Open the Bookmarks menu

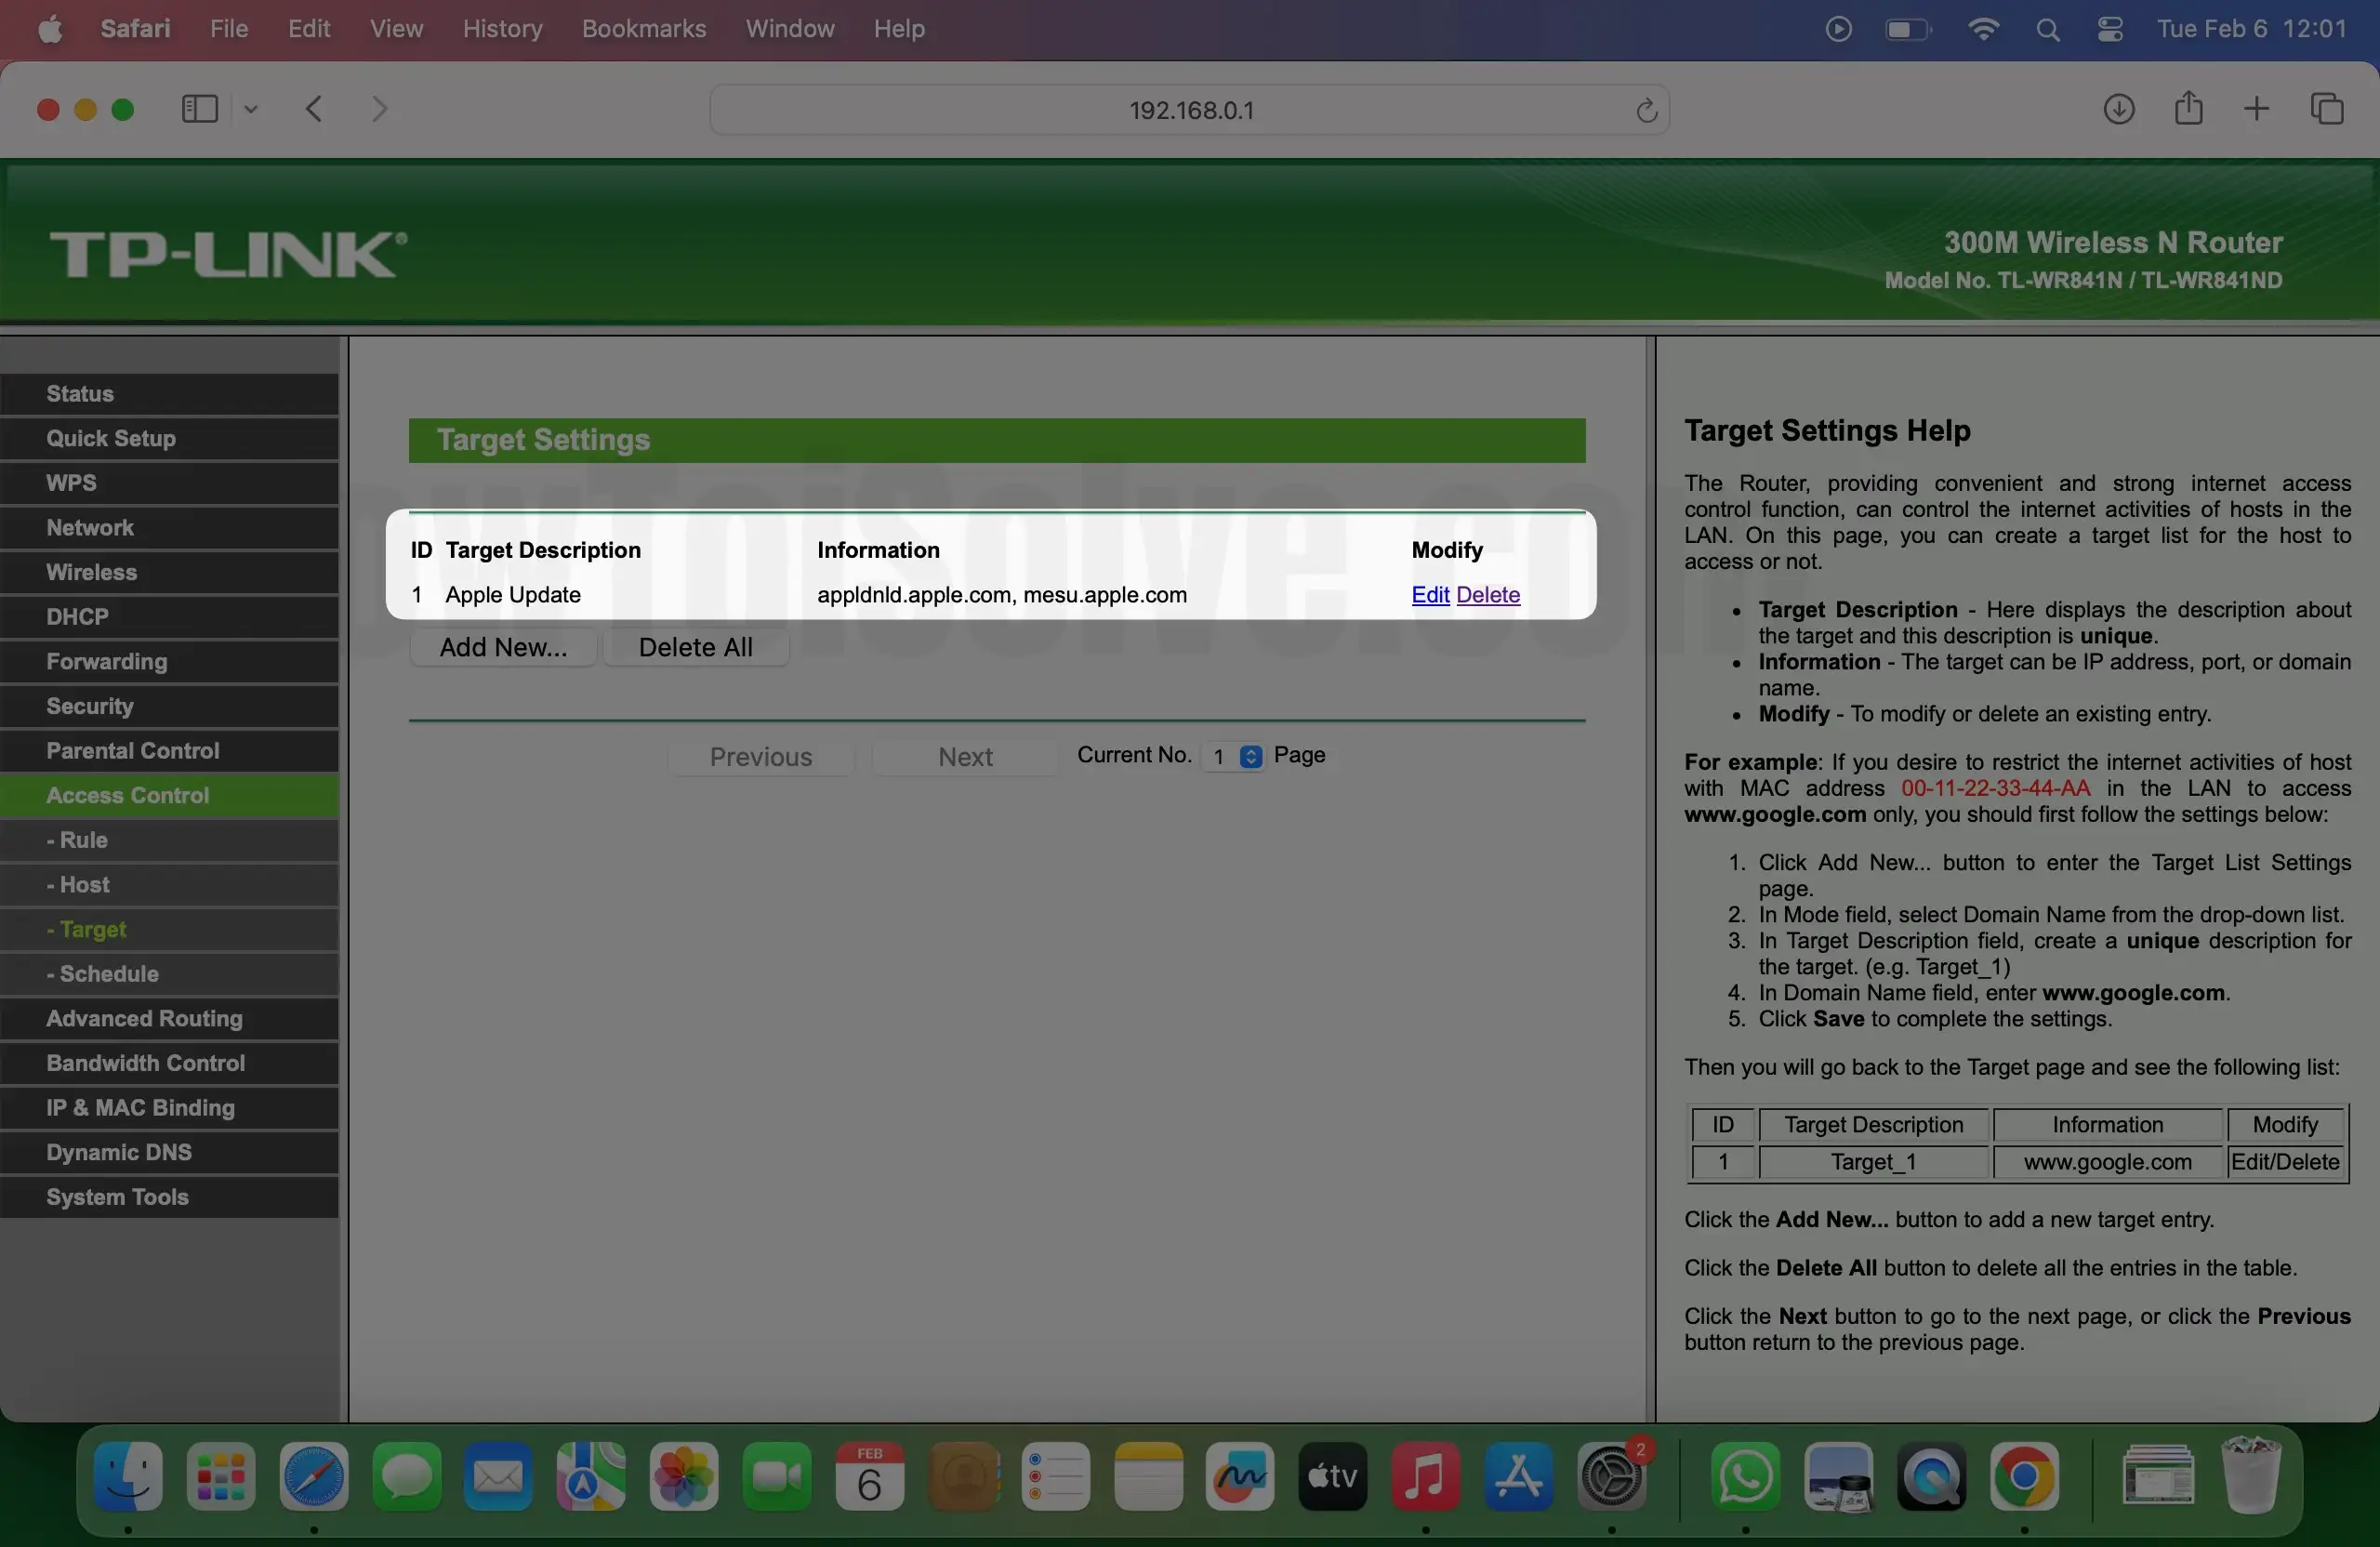643,29
